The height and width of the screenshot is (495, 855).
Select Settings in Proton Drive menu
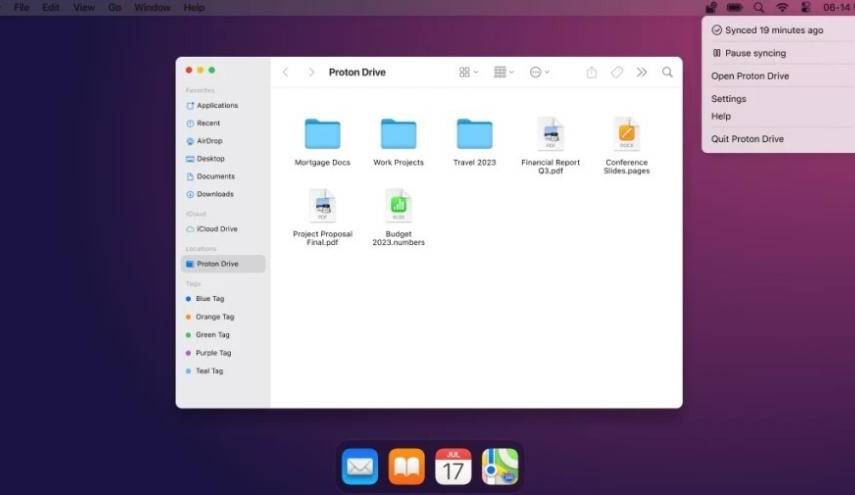[x=728, y=99]
